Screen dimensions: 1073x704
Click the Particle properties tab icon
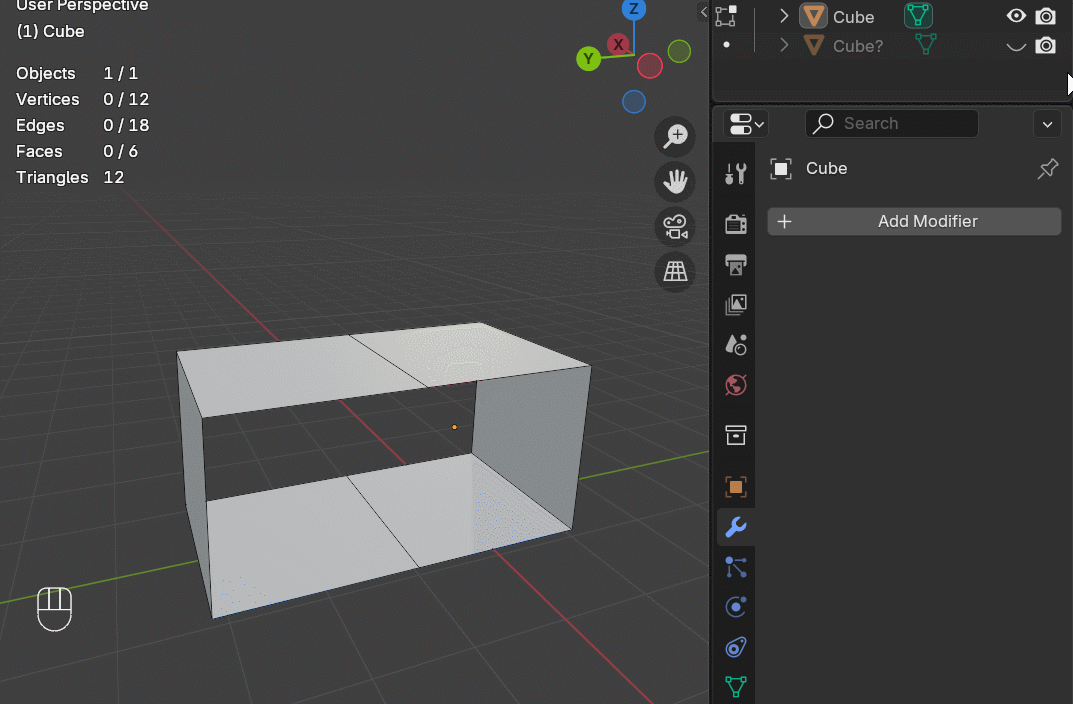coord(735,567)
